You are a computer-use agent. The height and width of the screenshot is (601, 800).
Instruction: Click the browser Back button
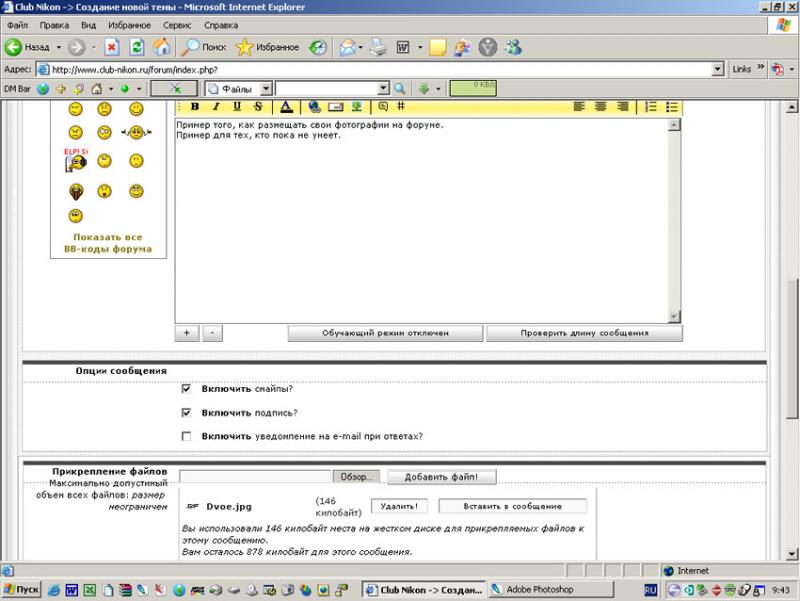(x=27, y=47)
